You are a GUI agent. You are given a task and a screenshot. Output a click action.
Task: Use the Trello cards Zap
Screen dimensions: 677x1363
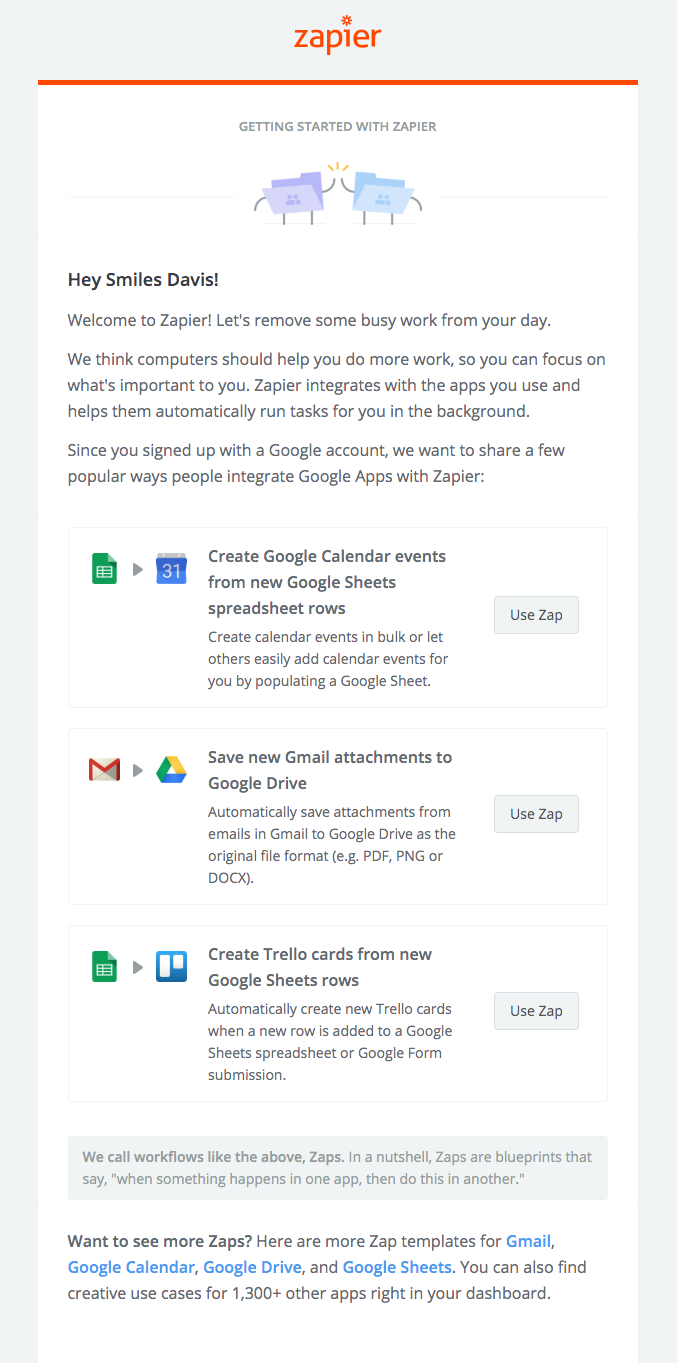536,1011
